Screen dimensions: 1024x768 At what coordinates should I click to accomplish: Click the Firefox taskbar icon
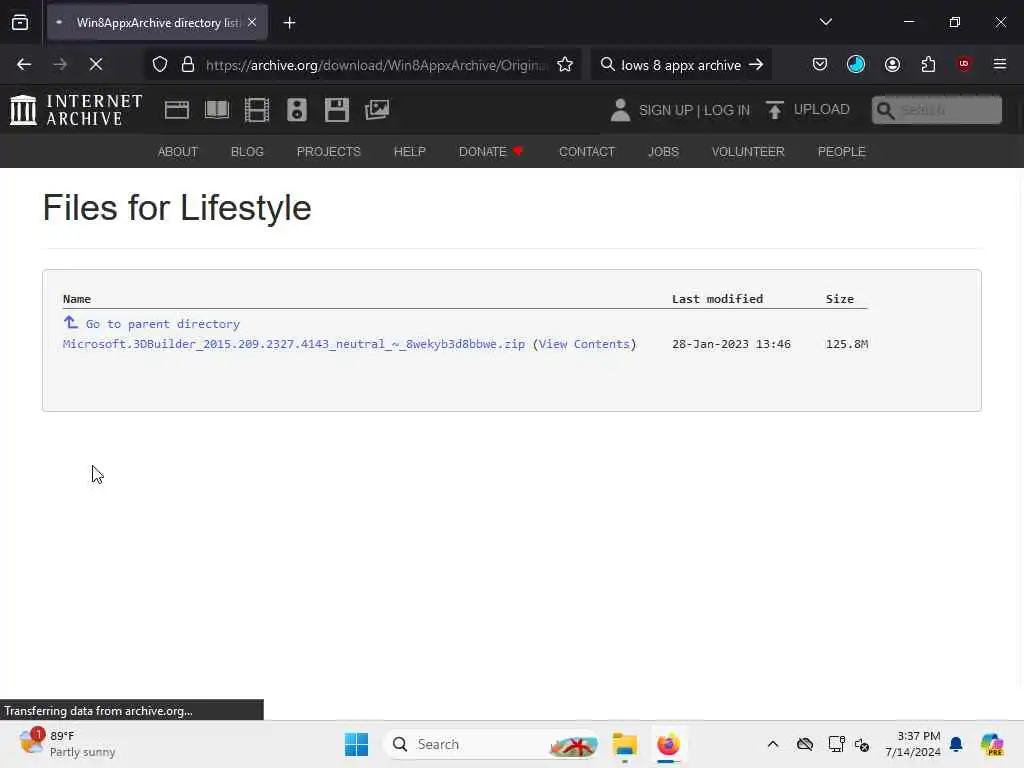668,744
